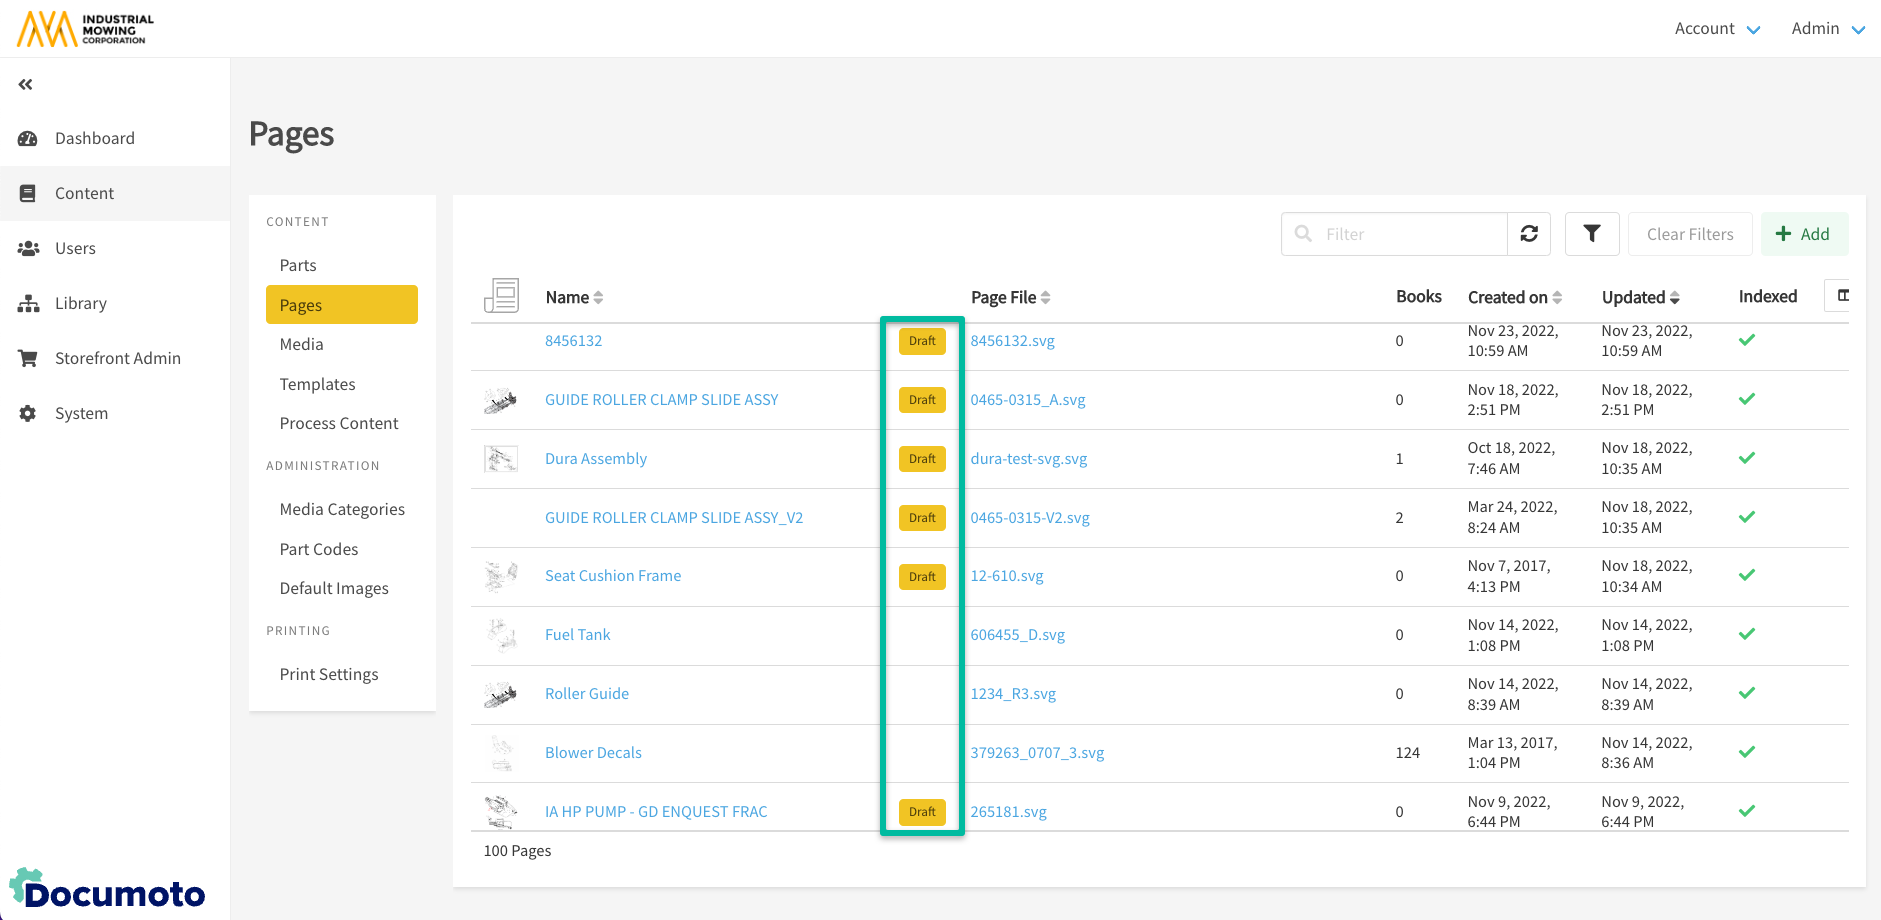Click the refresh icon beside Filter
Viewport: 1881px width, 920px height.
(1529, 234)
